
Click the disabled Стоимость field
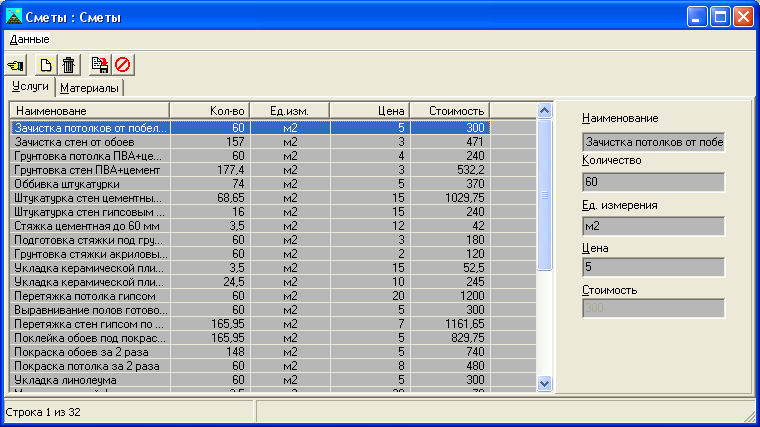click(653, 308)
